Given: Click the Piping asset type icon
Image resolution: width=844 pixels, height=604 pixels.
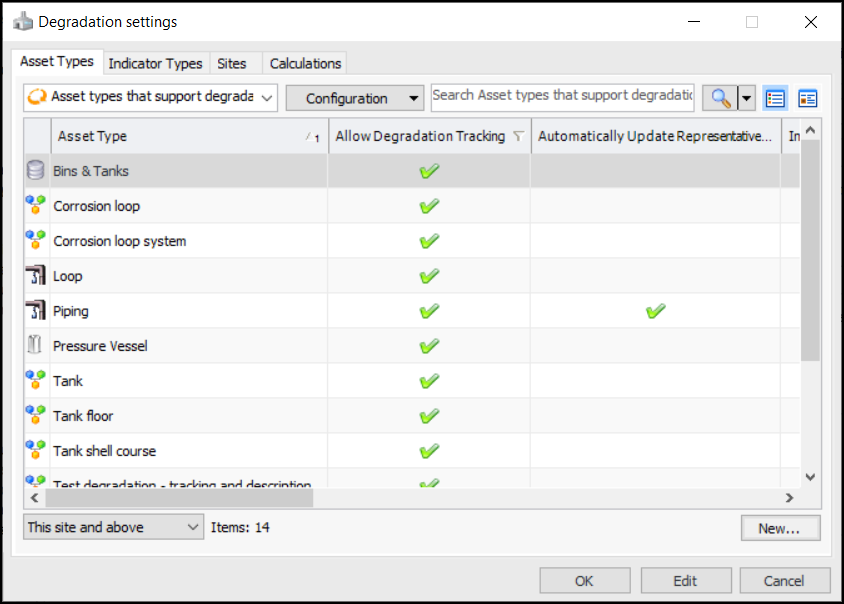Looking at the screenshot, I should click(36, 311).
